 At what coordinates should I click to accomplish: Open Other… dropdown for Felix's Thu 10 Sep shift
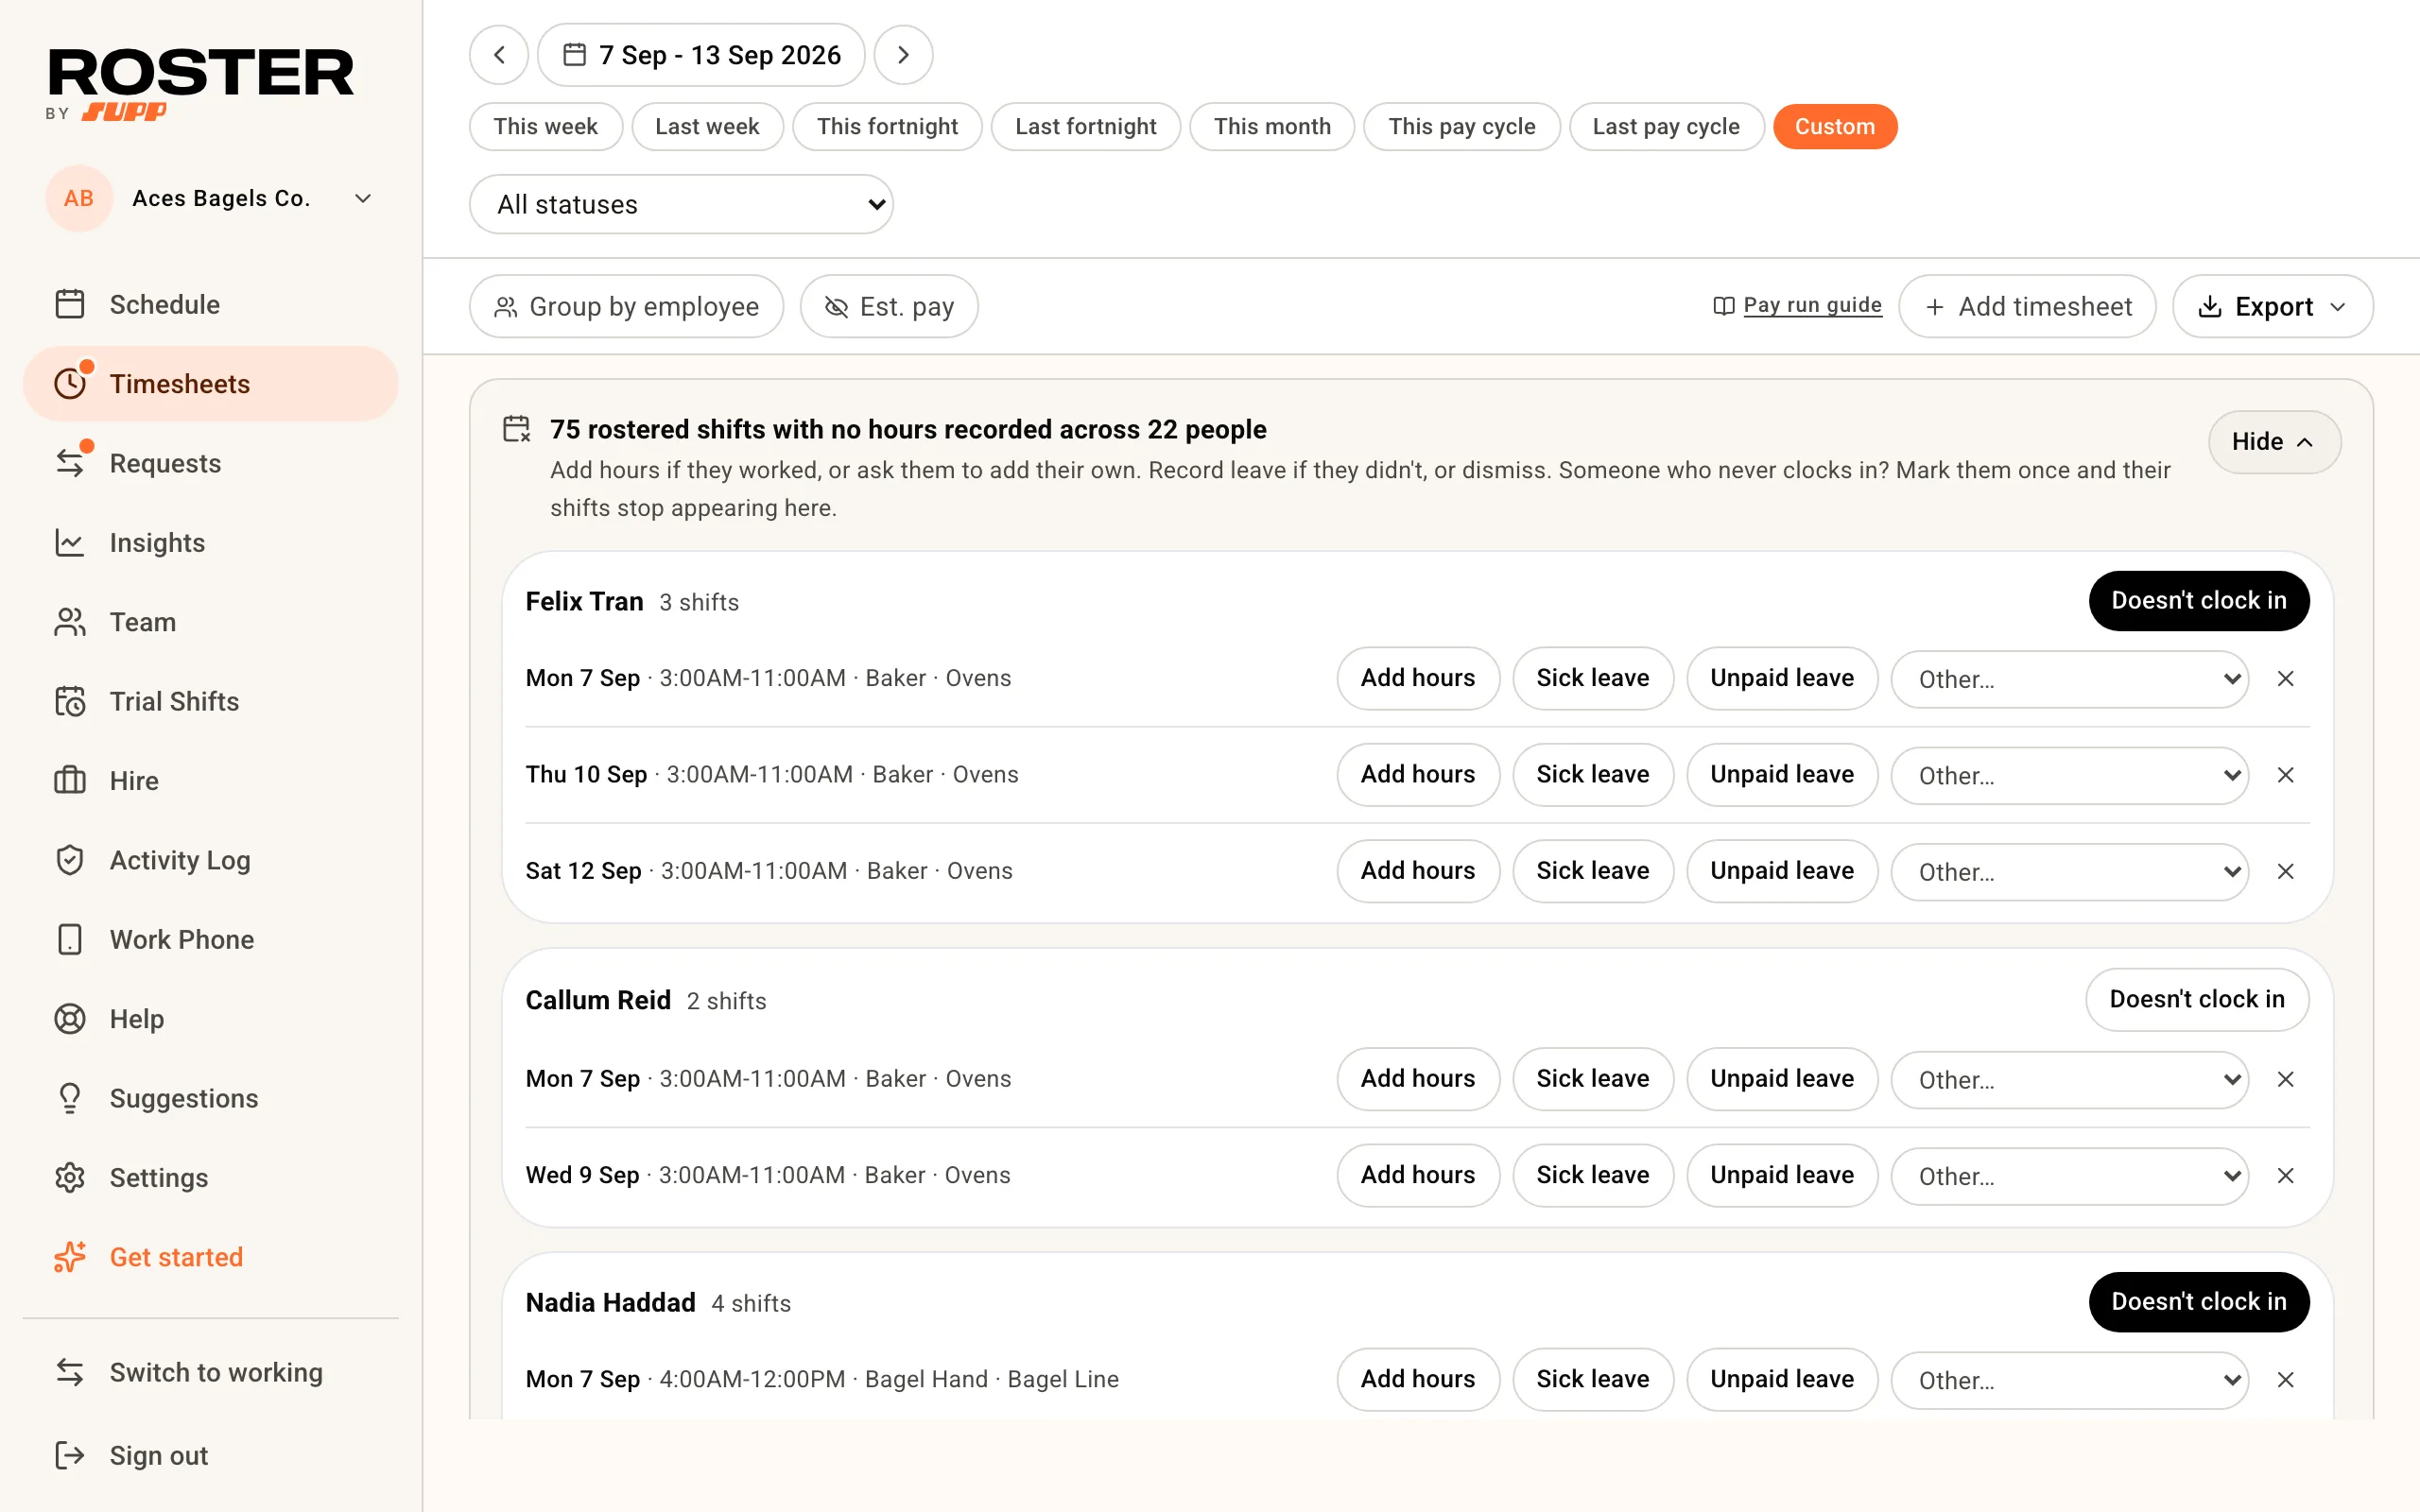2069,775
